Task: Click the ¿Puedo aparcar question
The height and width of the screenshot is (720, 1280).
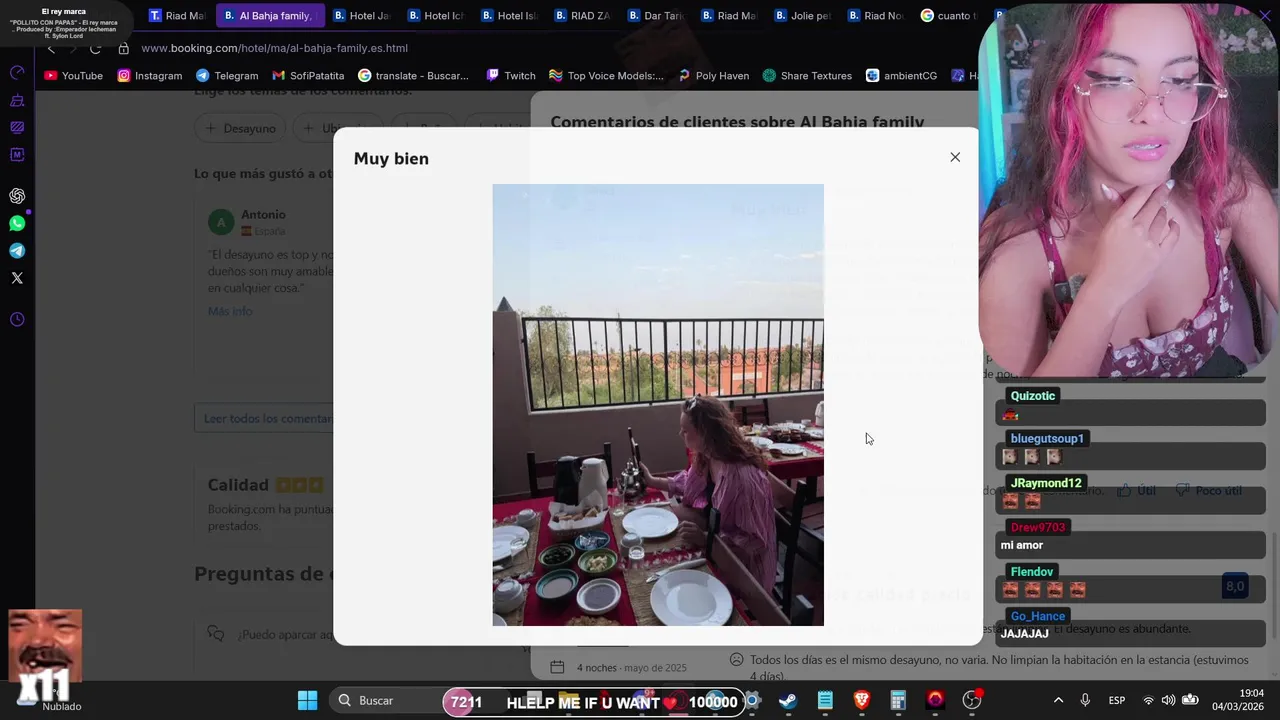Action: tap(285, 634)
